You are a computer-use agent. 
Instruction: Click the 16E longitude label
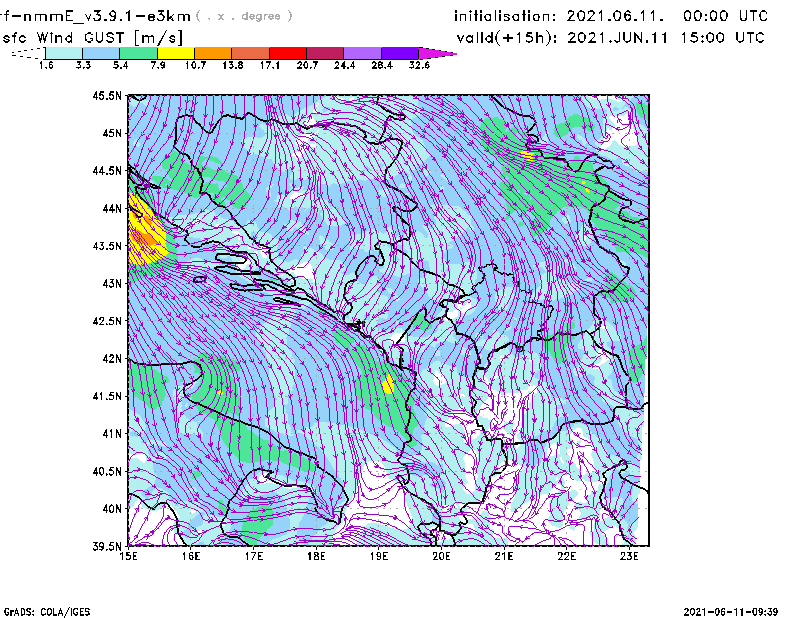pyautogui.click(x=191, y=556)
